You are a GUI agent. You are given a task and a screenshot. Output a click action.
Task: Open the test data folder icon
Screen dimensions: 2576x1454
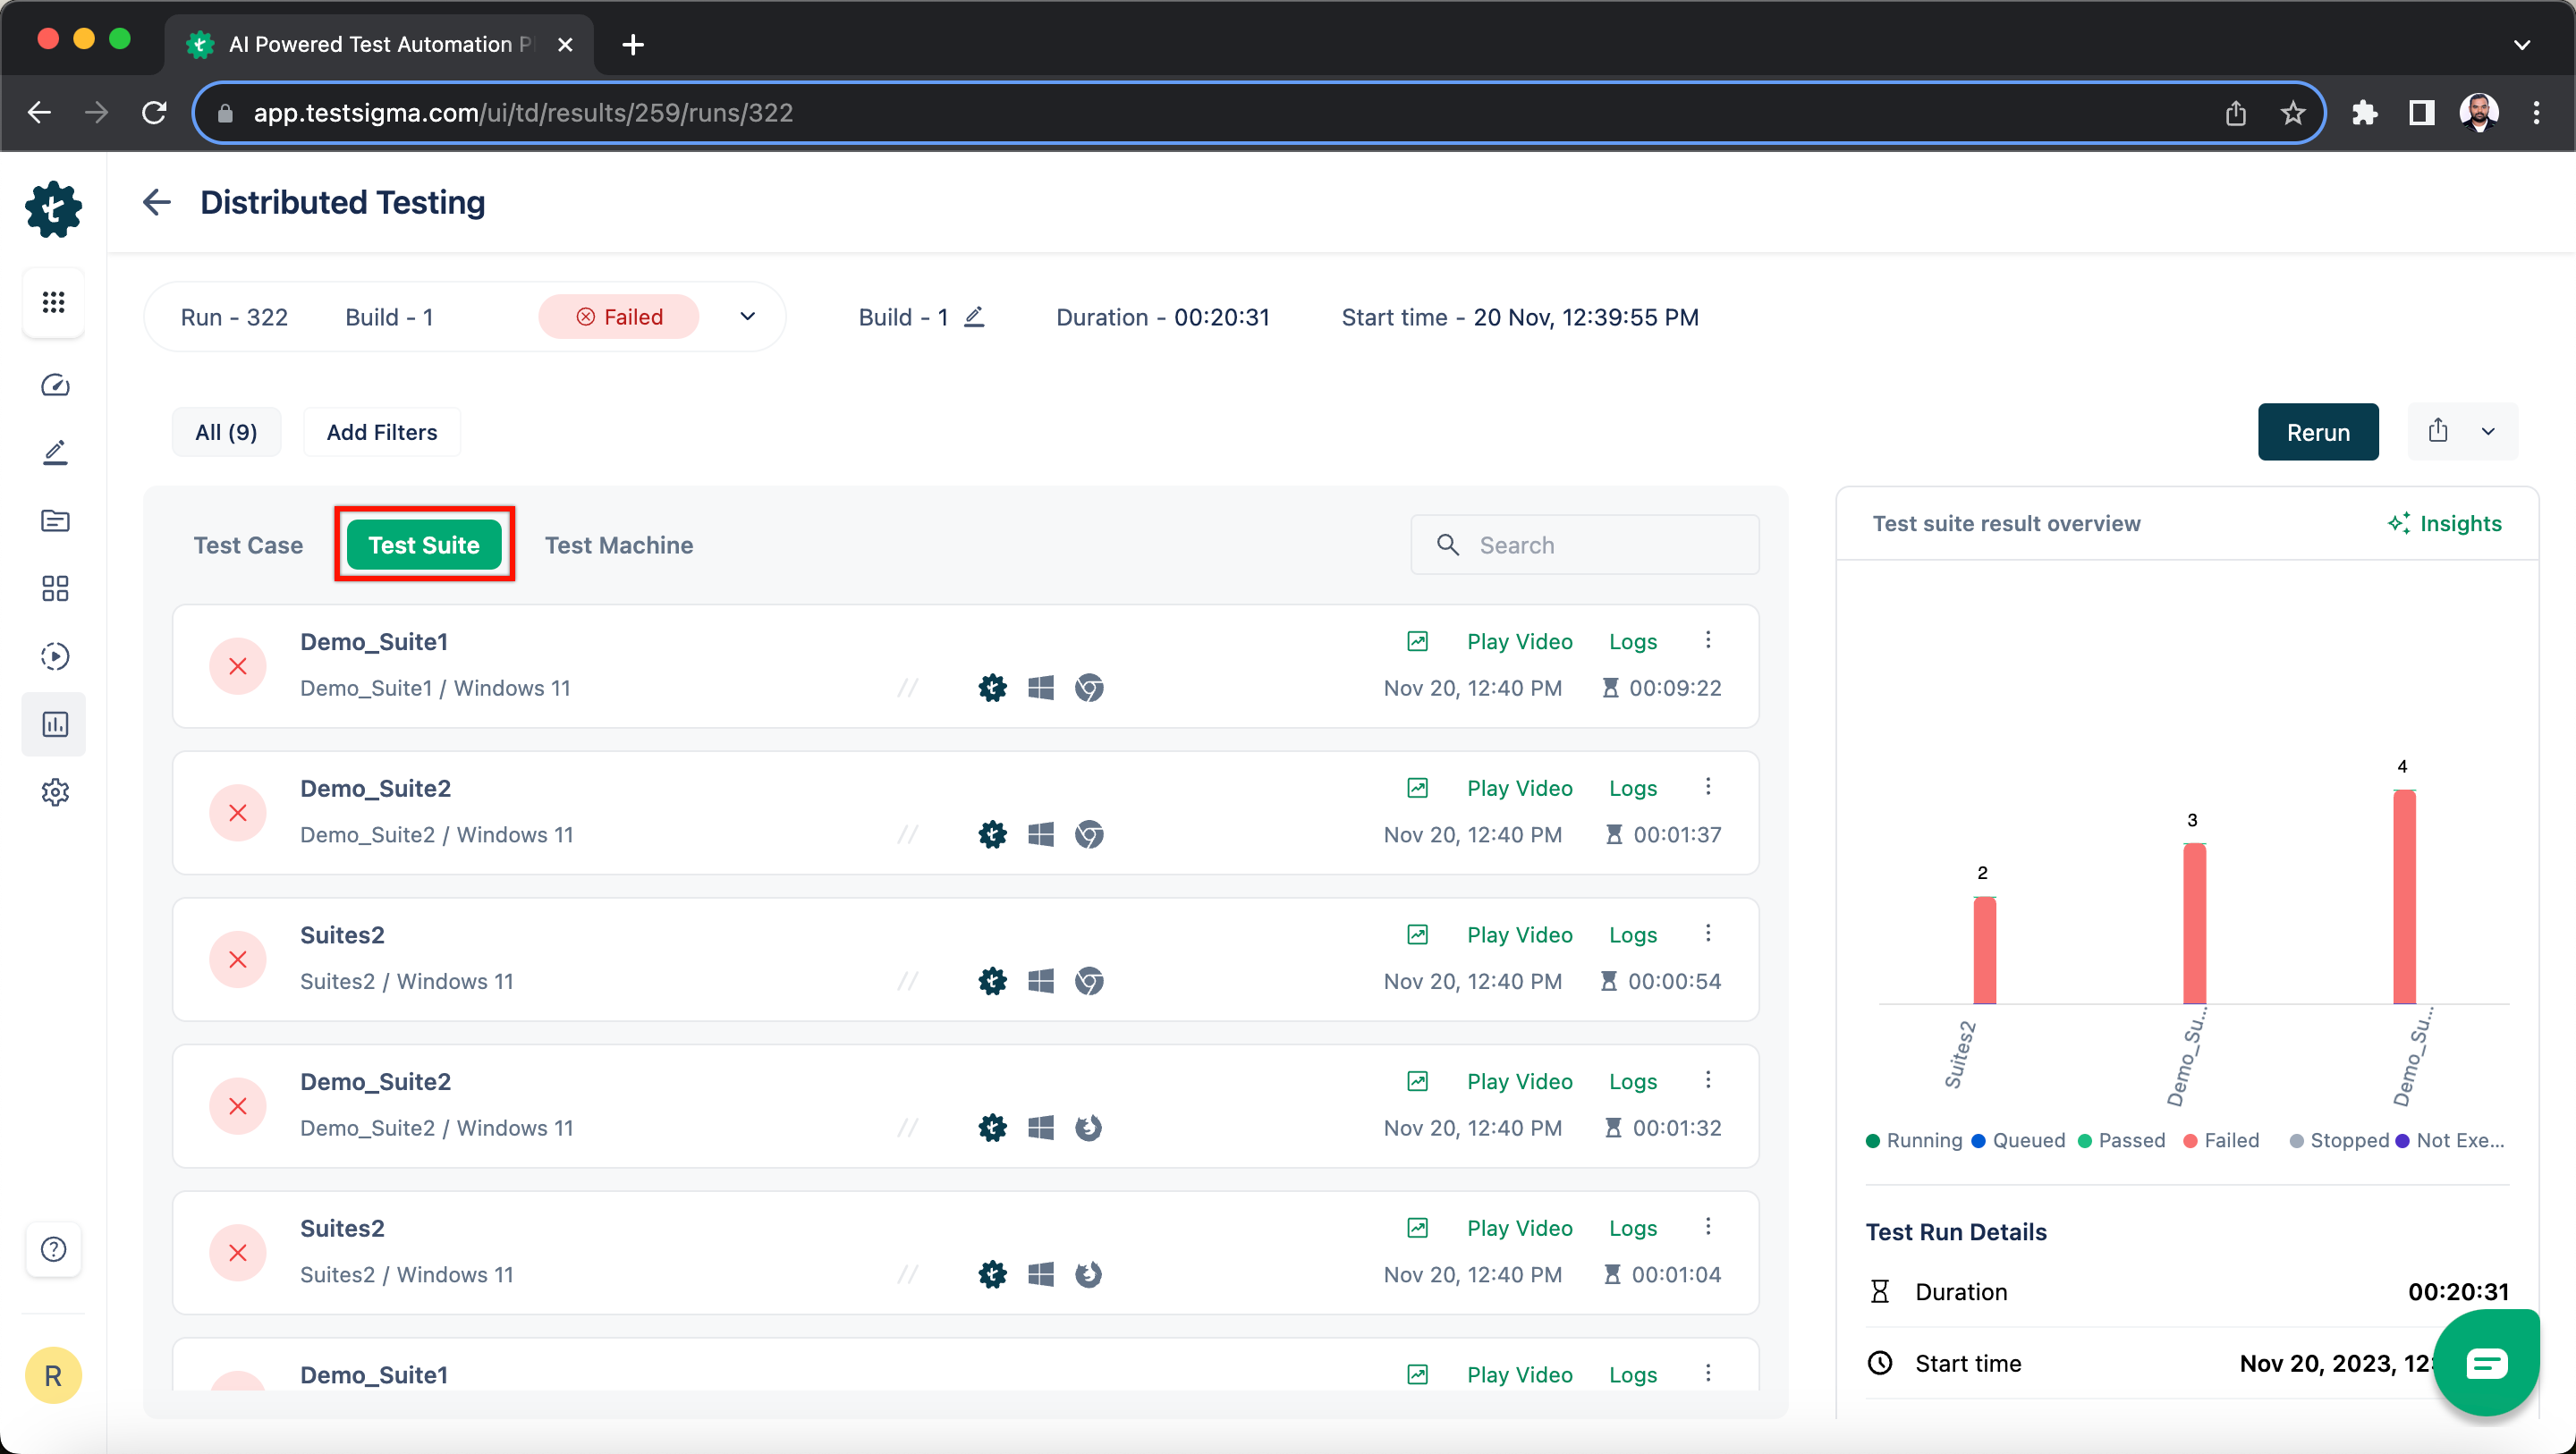point(55,520)
